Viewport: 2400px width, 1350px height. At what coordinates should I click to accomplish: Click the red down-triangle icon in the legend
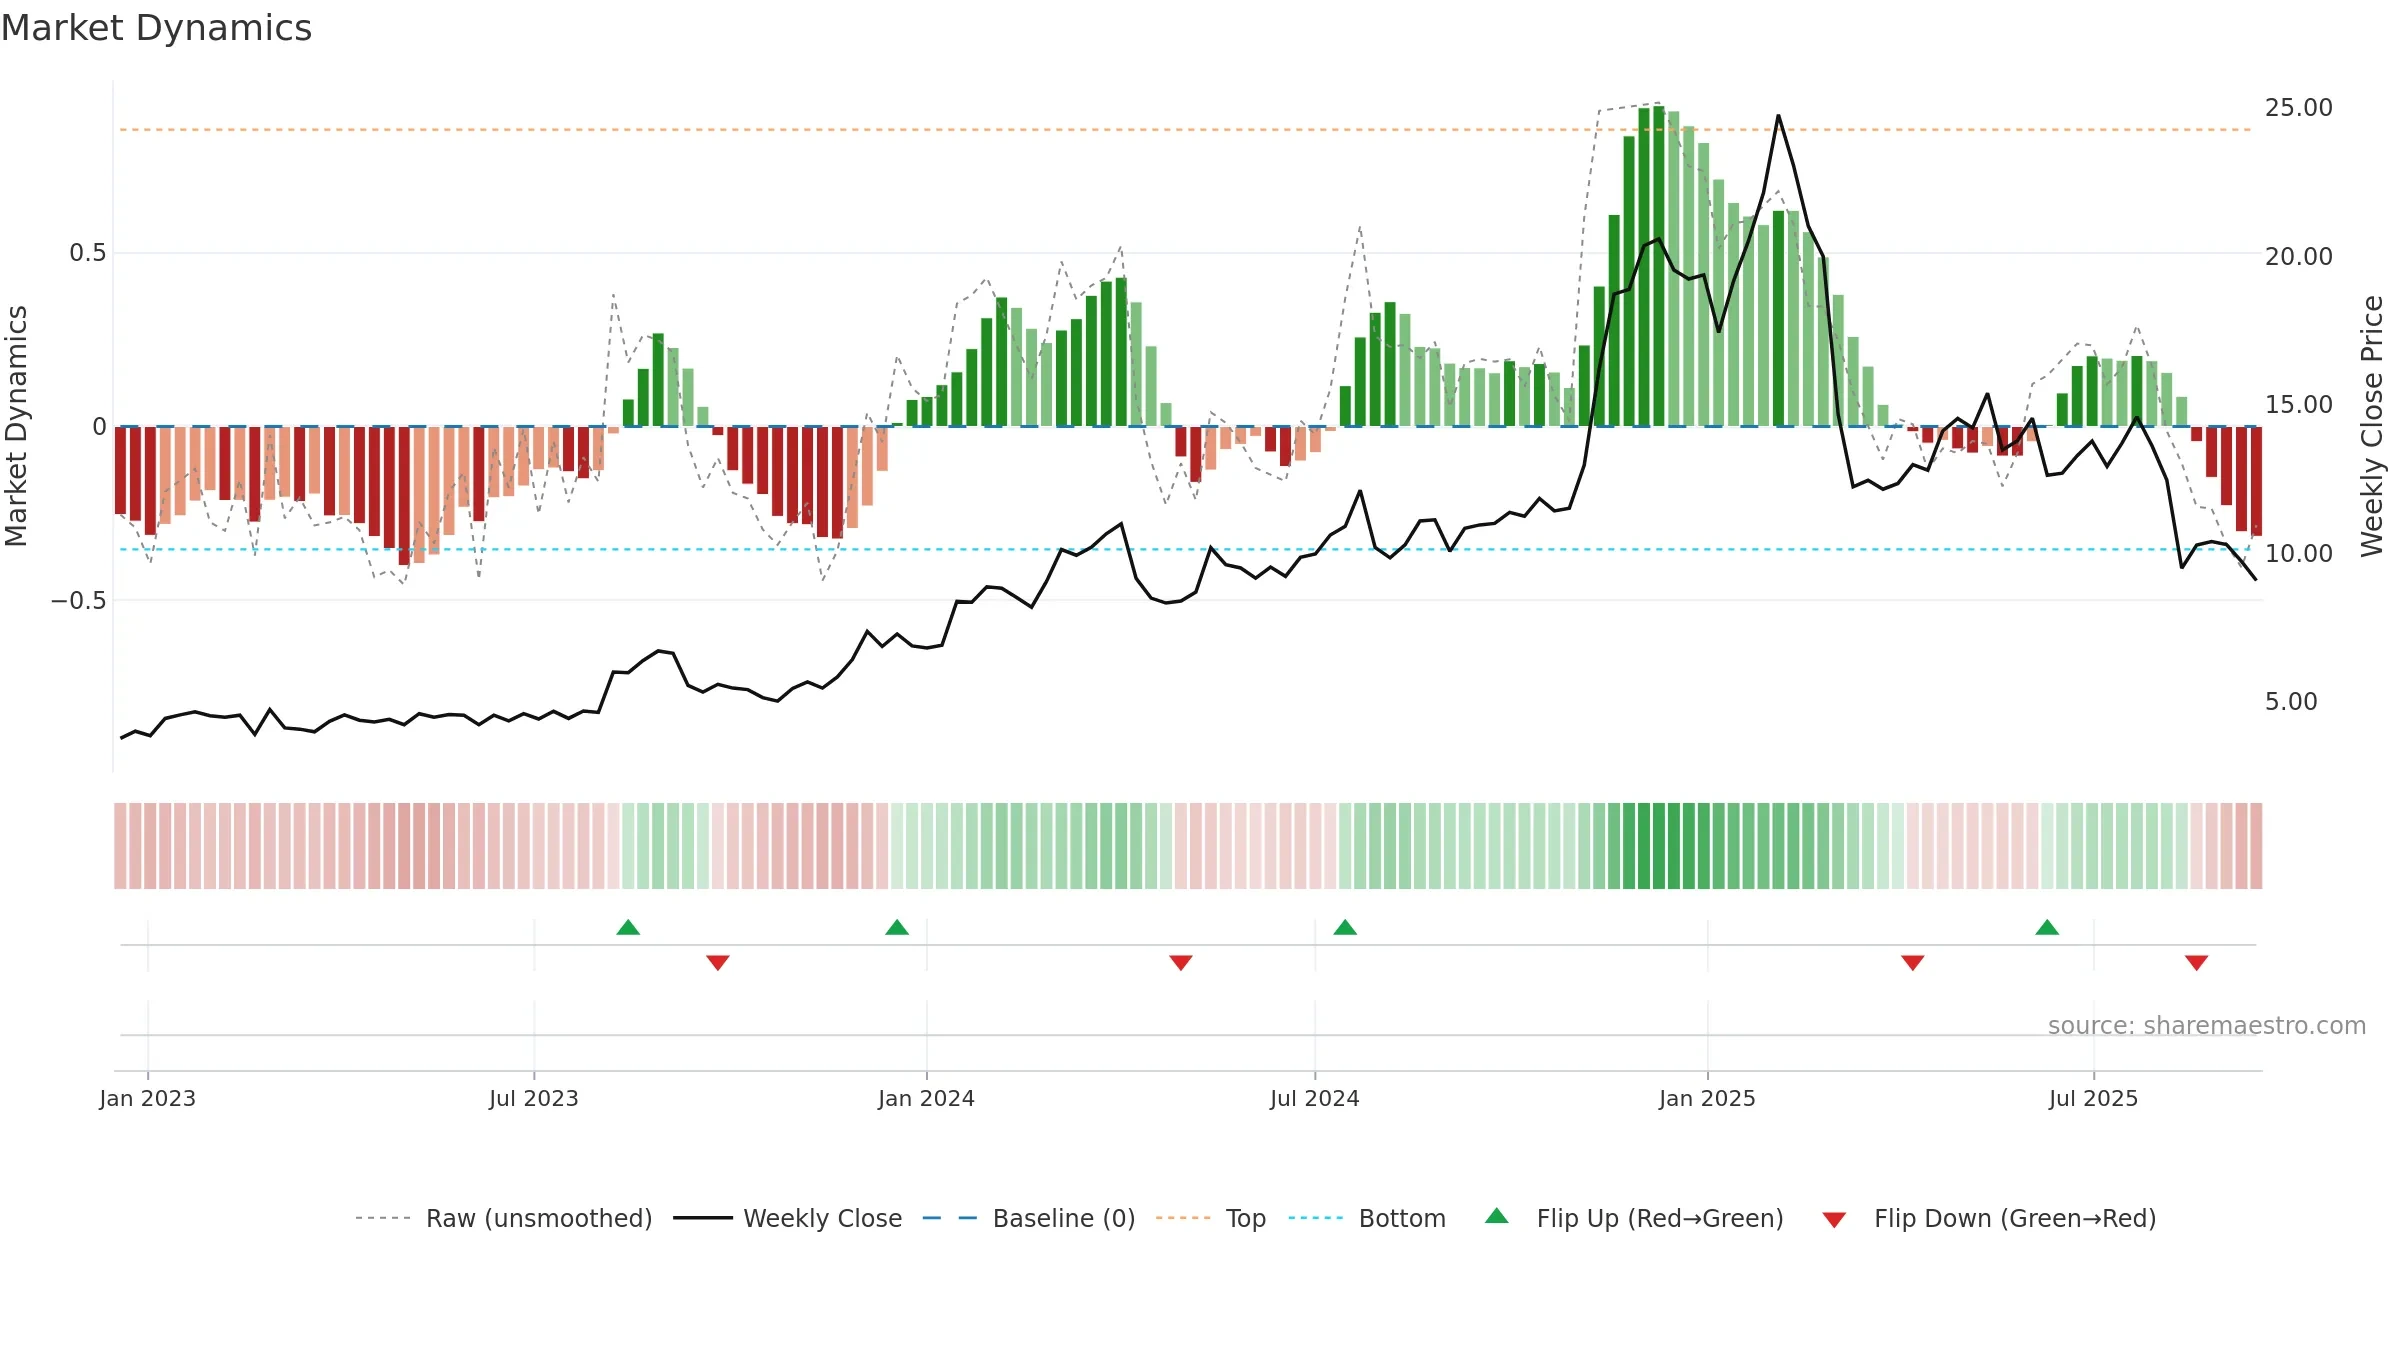1834,1220
